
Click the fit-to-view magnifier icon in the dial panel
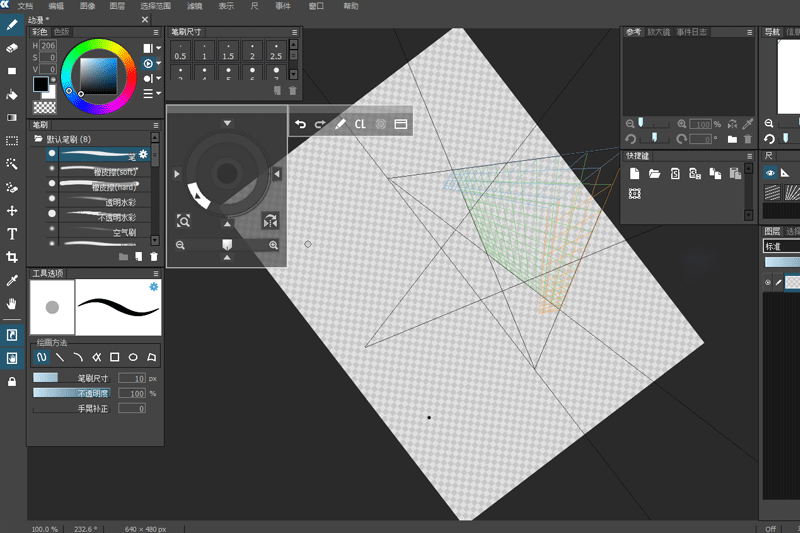tap(183, 221)
